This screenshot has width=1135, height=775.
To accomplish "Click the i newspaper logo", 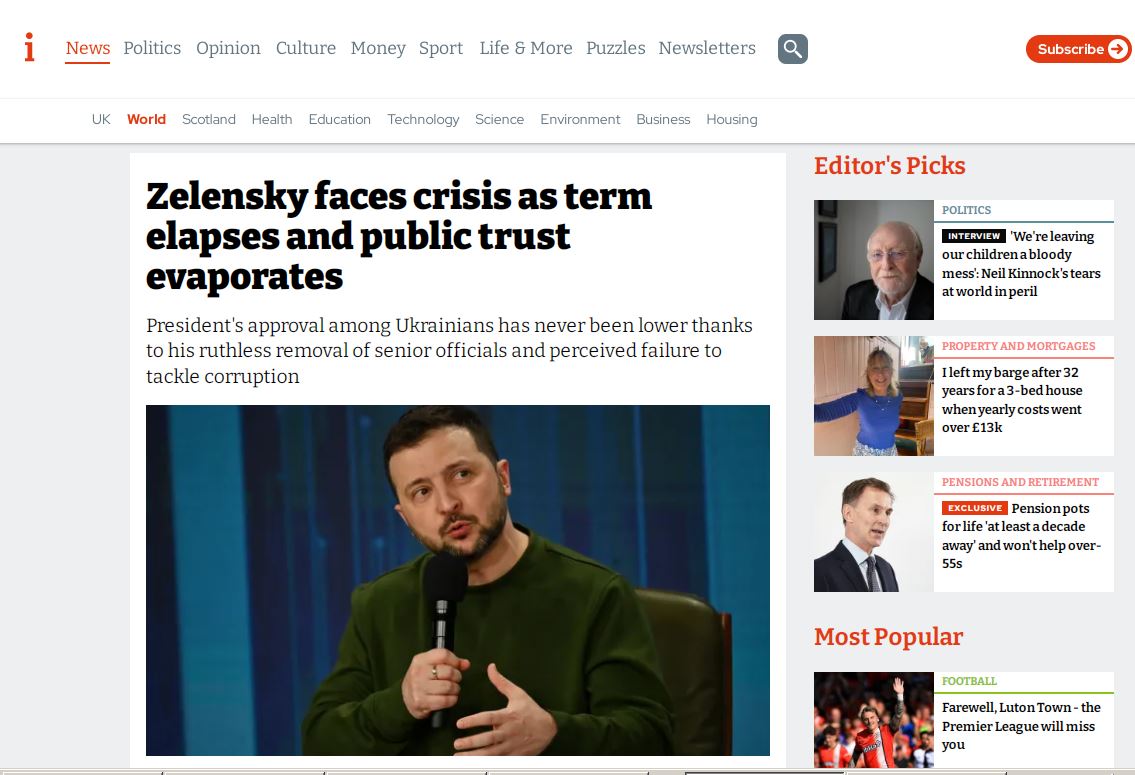I will pyautogui.click(x=29, y=48).
